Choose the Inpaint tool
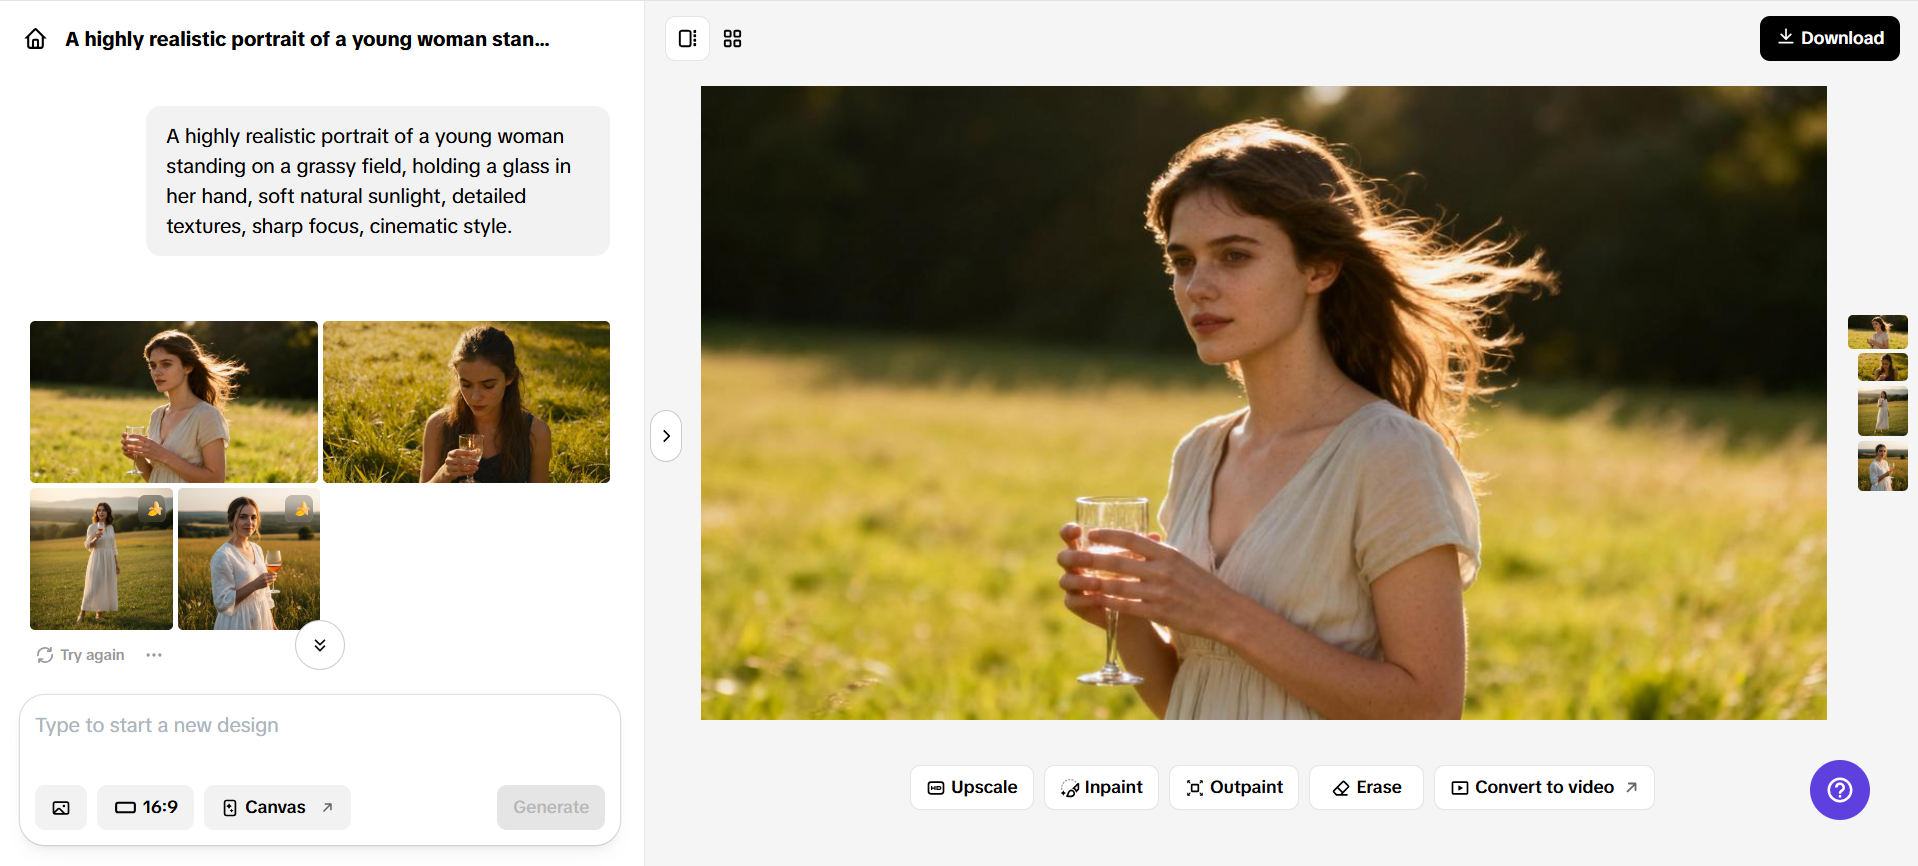 1101,788
